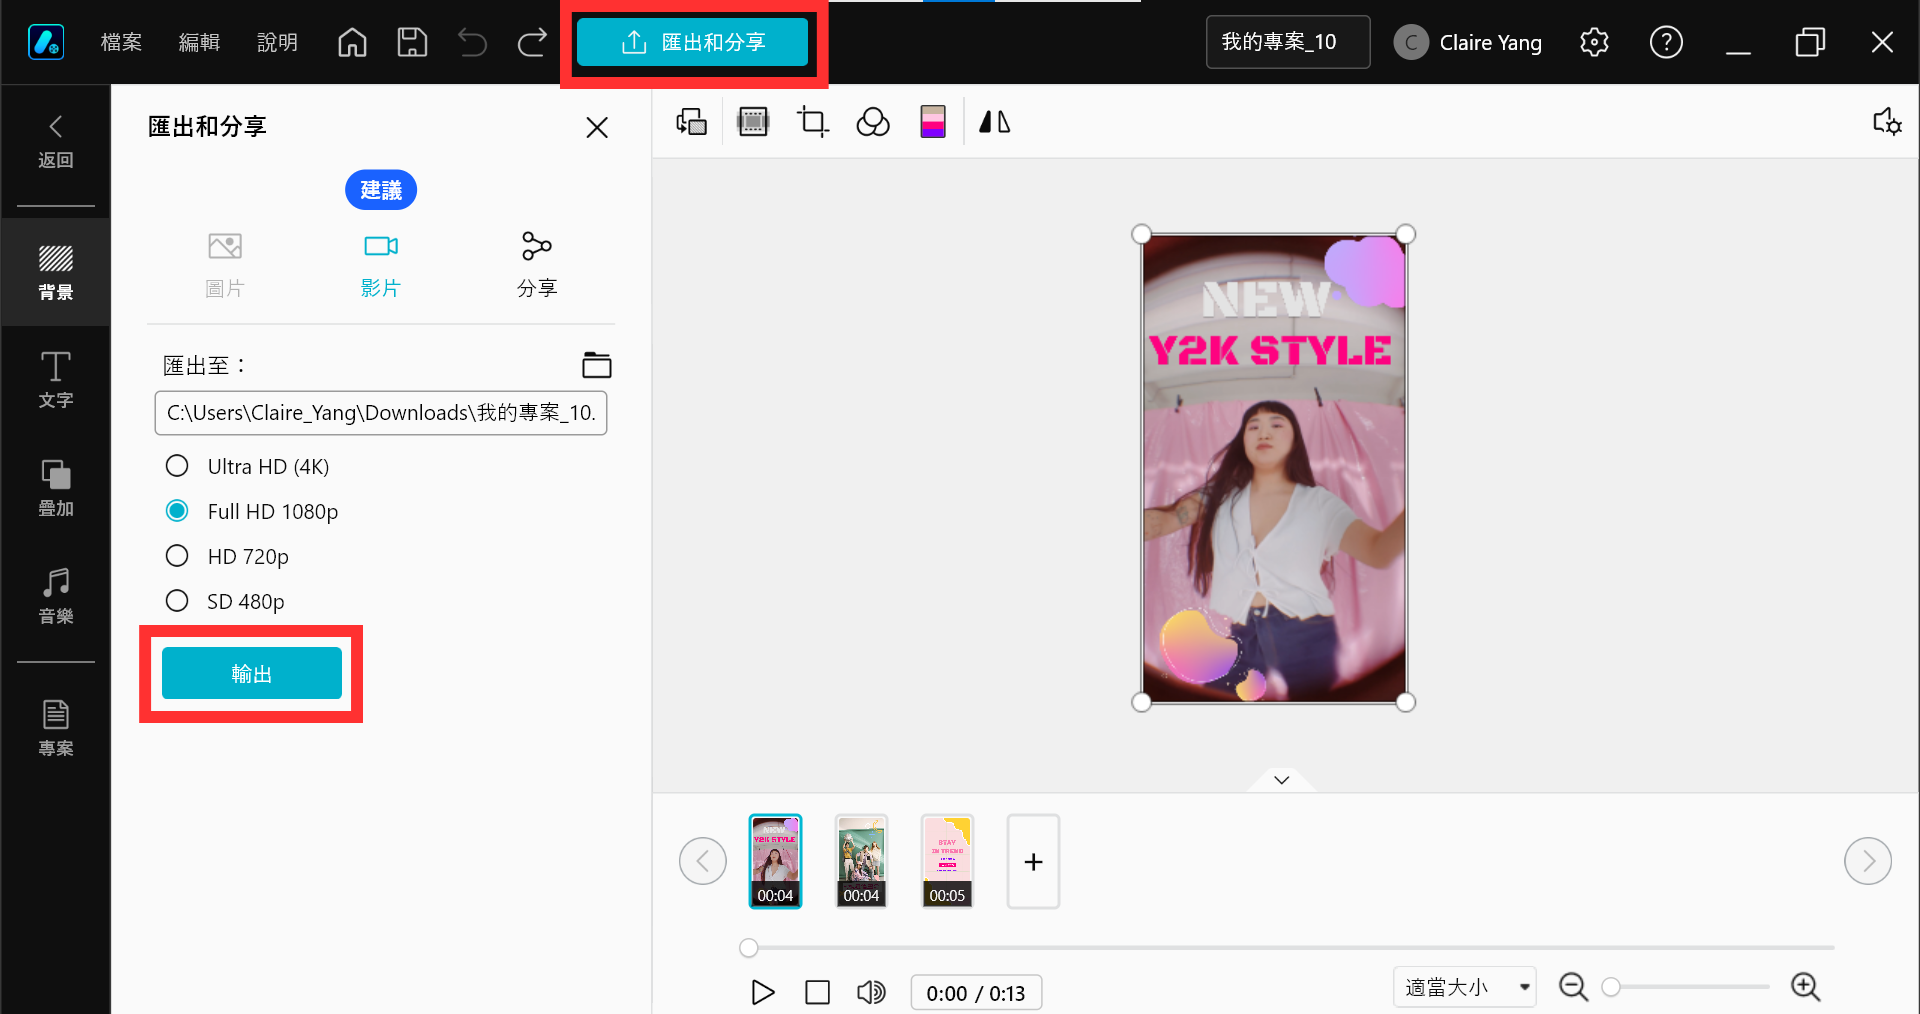This screenshot has height=1014, width=1920.
Task: Click the home icon
Action: pyautogui.click(x=352, y=42)
